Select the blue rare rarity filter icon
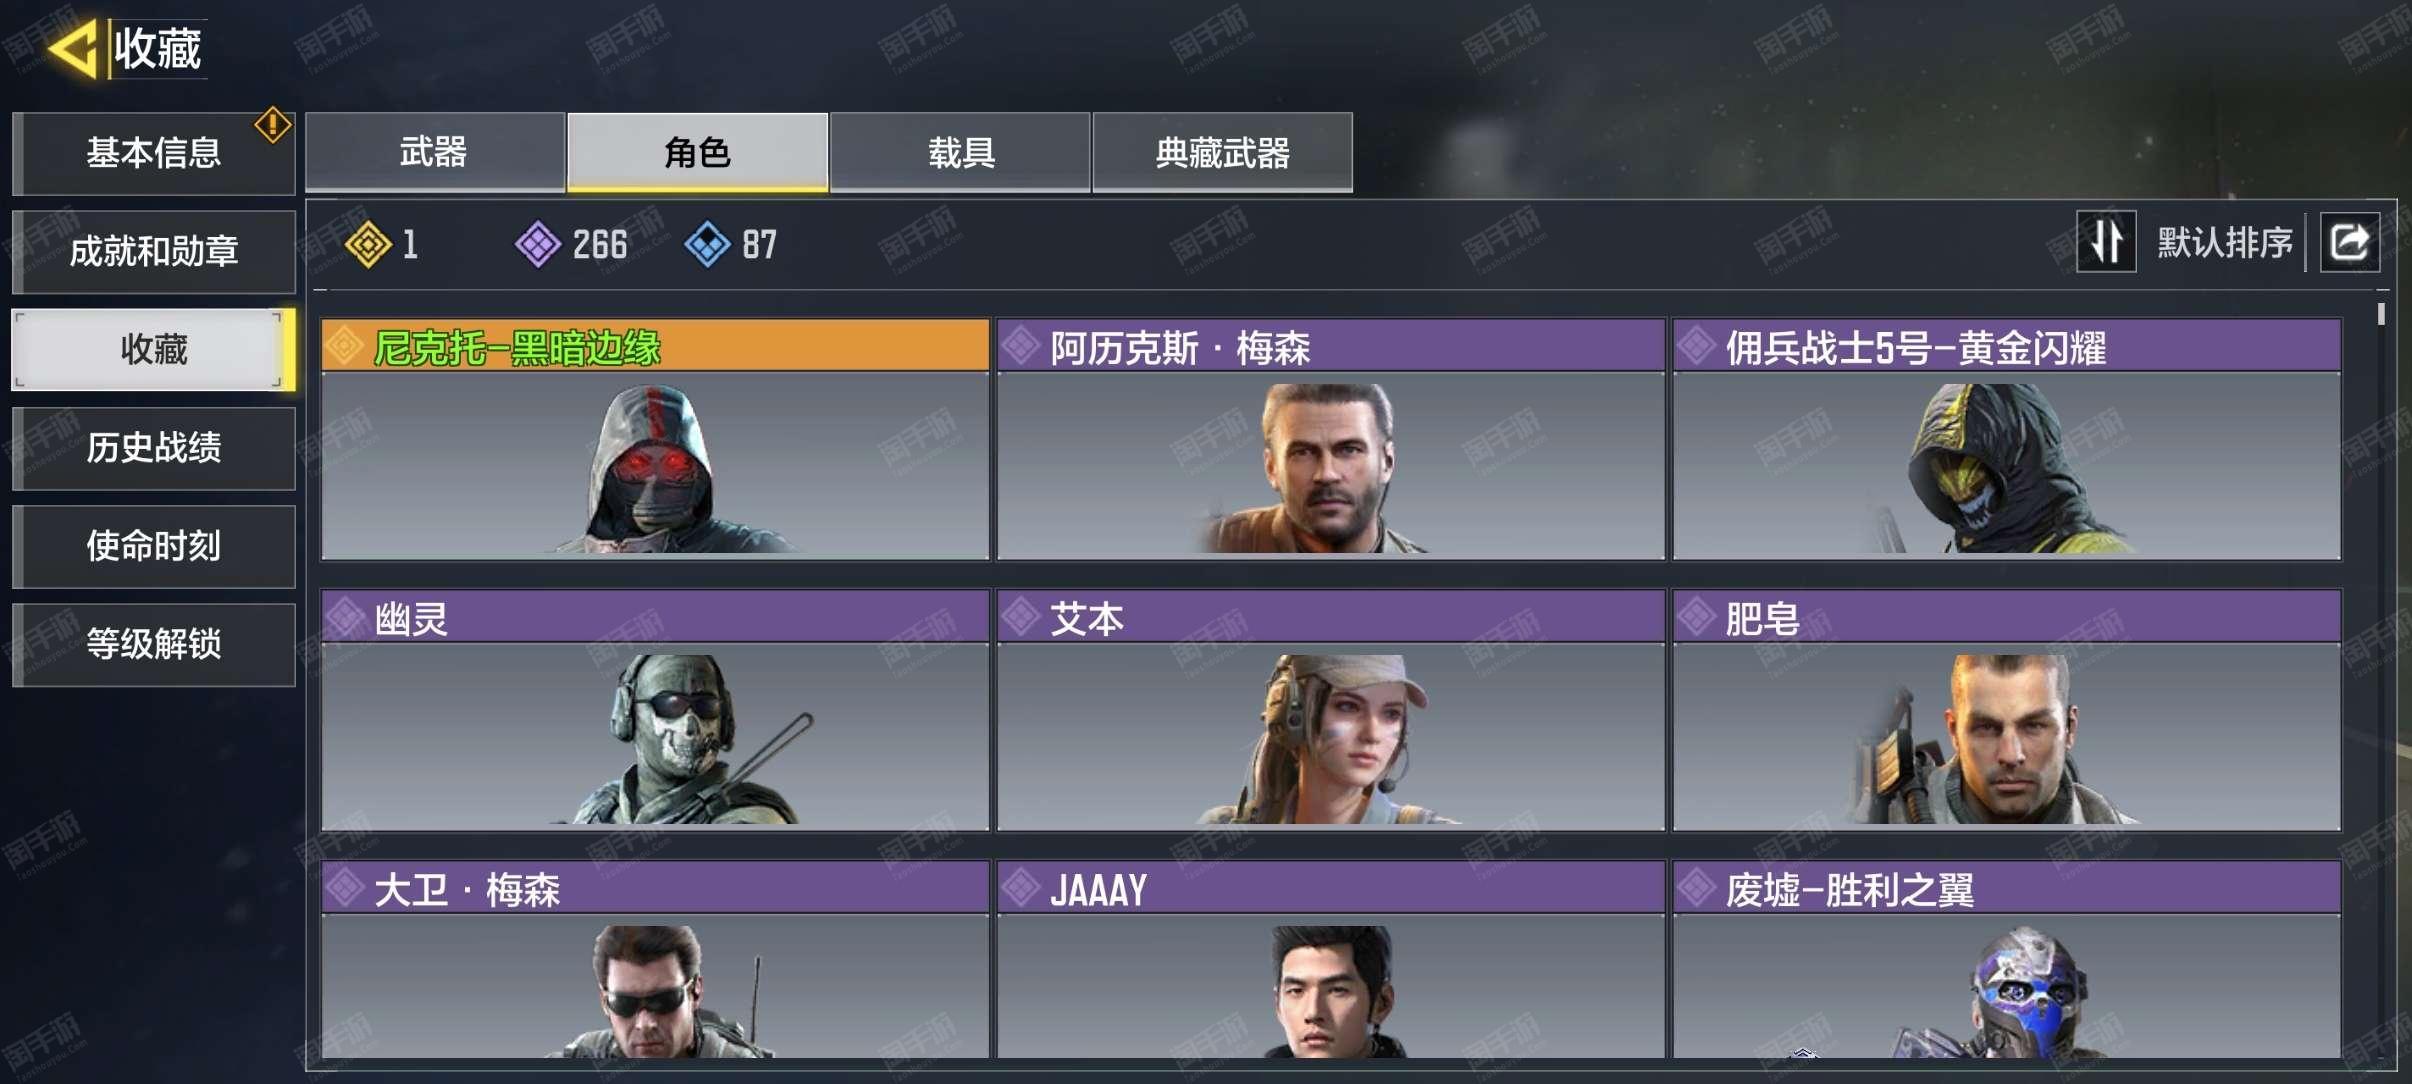The height and width of the screenshot is (1084, 2412). pos(708,244)
